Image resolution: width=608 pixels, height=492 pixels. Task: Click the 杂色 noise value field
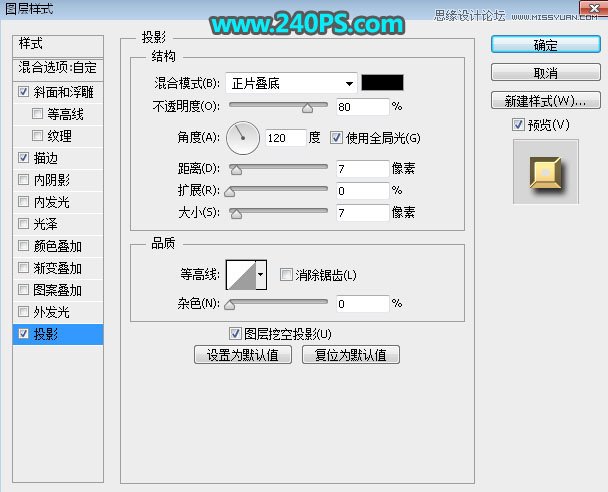(363, 304)
